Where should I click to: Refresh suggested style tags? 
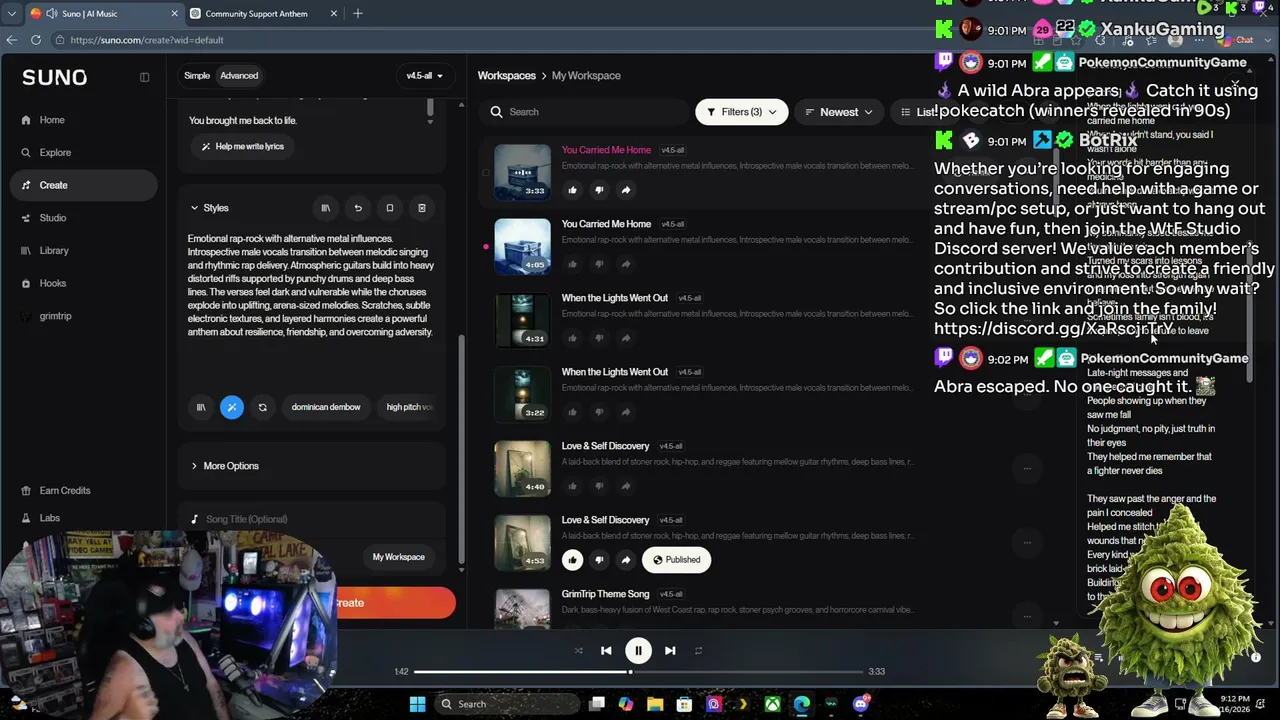262,407
